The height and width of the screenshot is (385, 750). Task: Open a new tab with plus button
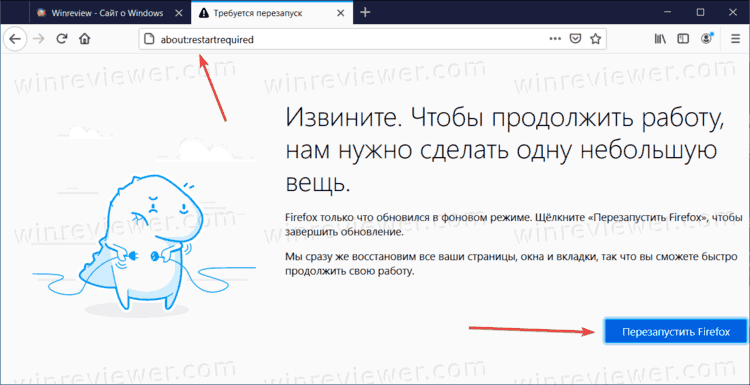click(x=365, y=12)
